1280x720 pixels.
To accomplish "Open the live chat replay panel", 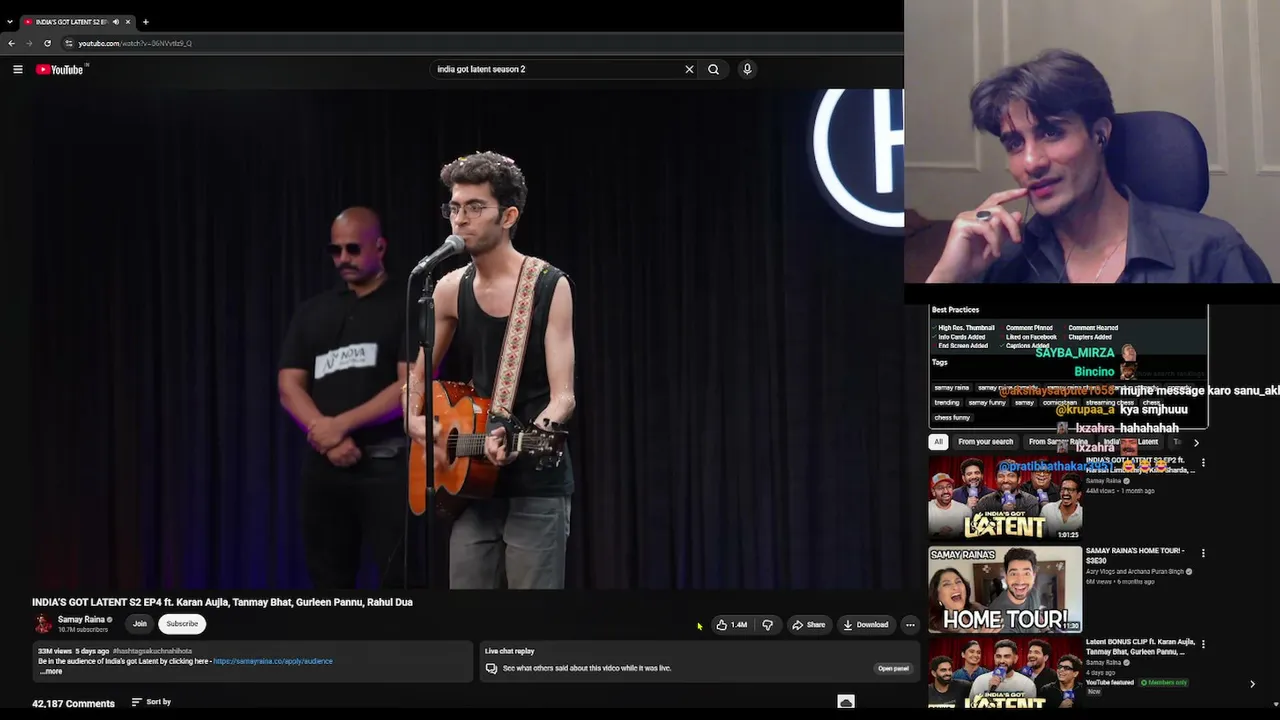I will click(893, 668).
